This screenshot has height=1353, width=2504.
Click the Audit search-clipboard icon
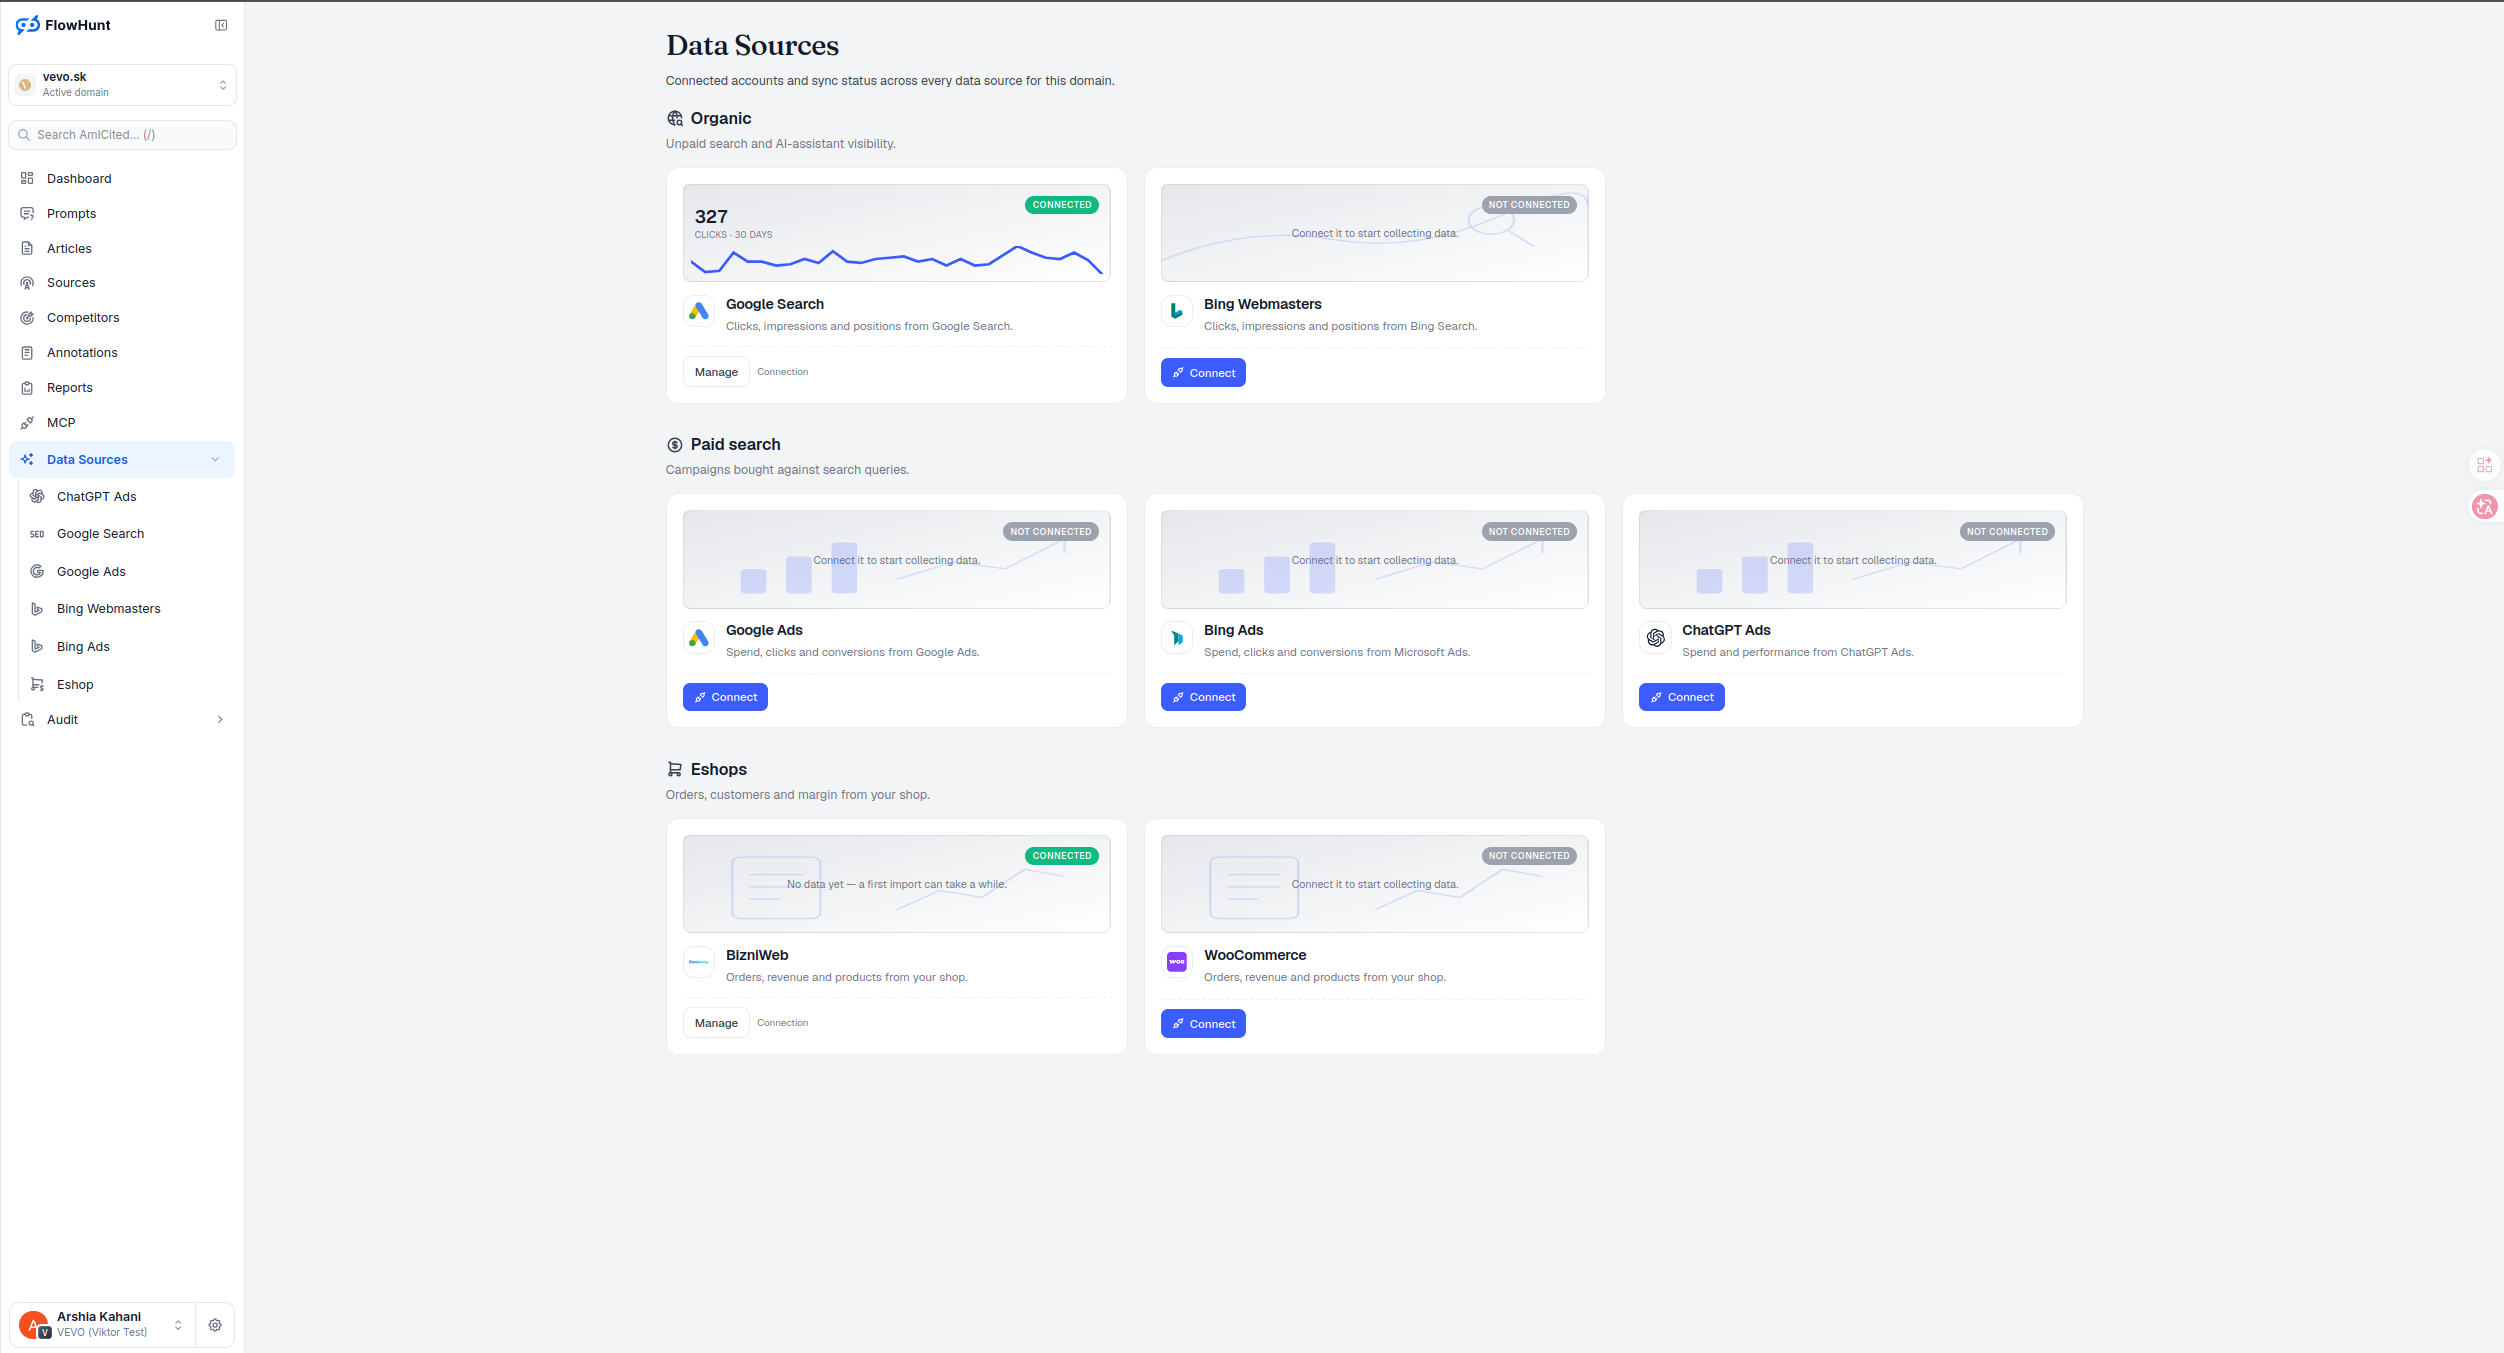27,720
